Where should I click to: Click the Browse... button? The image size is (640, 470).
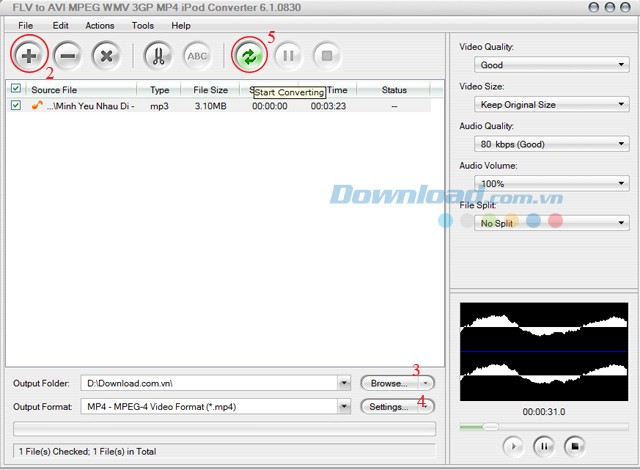point(389,383)
